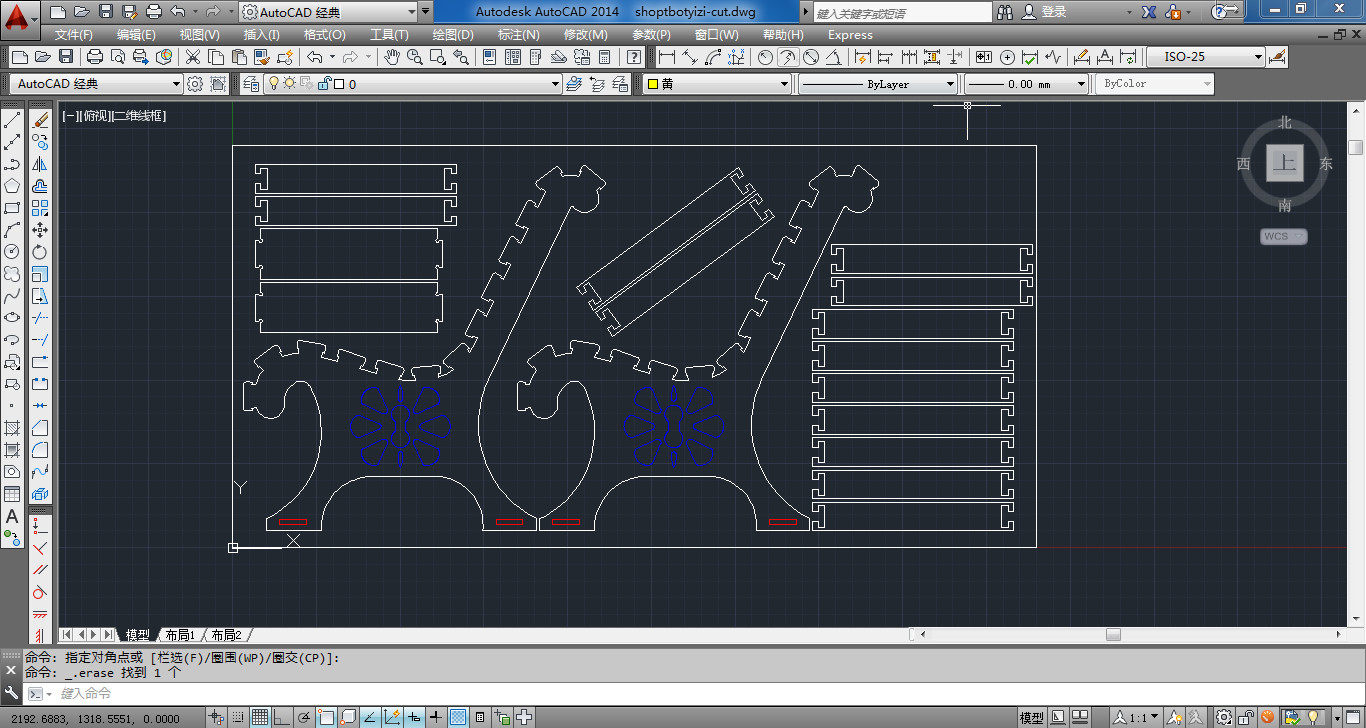Image resolution: width=1366 pixels, height=728 pixels.
Task: Click the 上 top face of ViewCube
Action: (1285, 163)
